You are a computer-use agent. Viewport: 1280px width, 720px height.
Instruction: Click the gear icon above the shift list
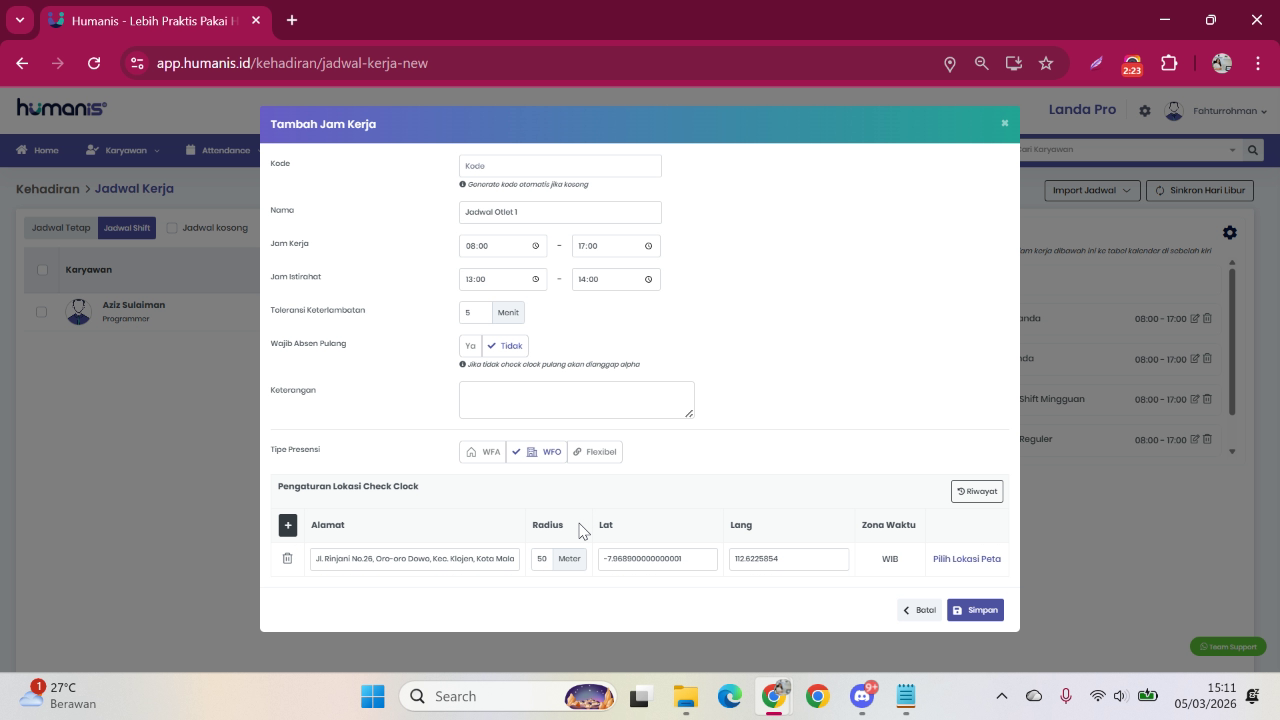coord(1230,233)
